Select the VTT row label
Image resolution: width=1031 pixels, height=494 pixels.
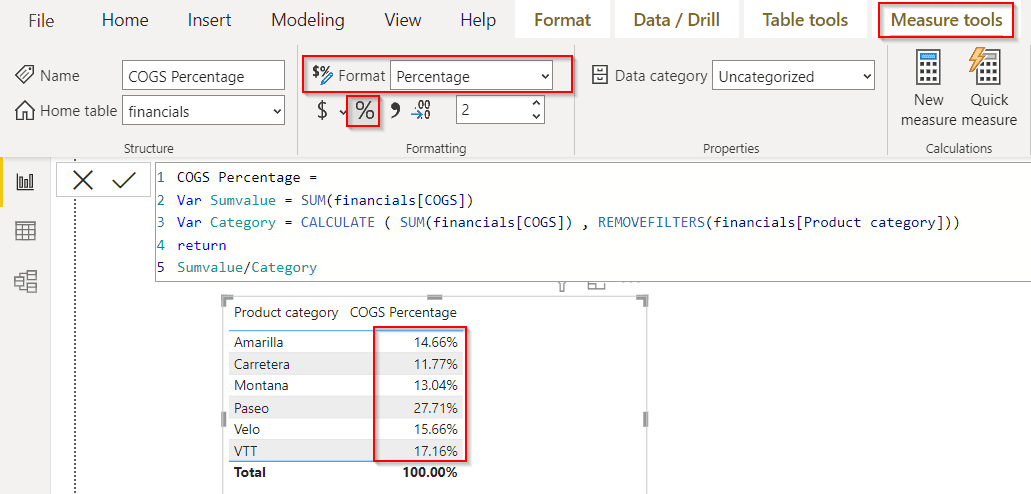click(x=246, y=451)
